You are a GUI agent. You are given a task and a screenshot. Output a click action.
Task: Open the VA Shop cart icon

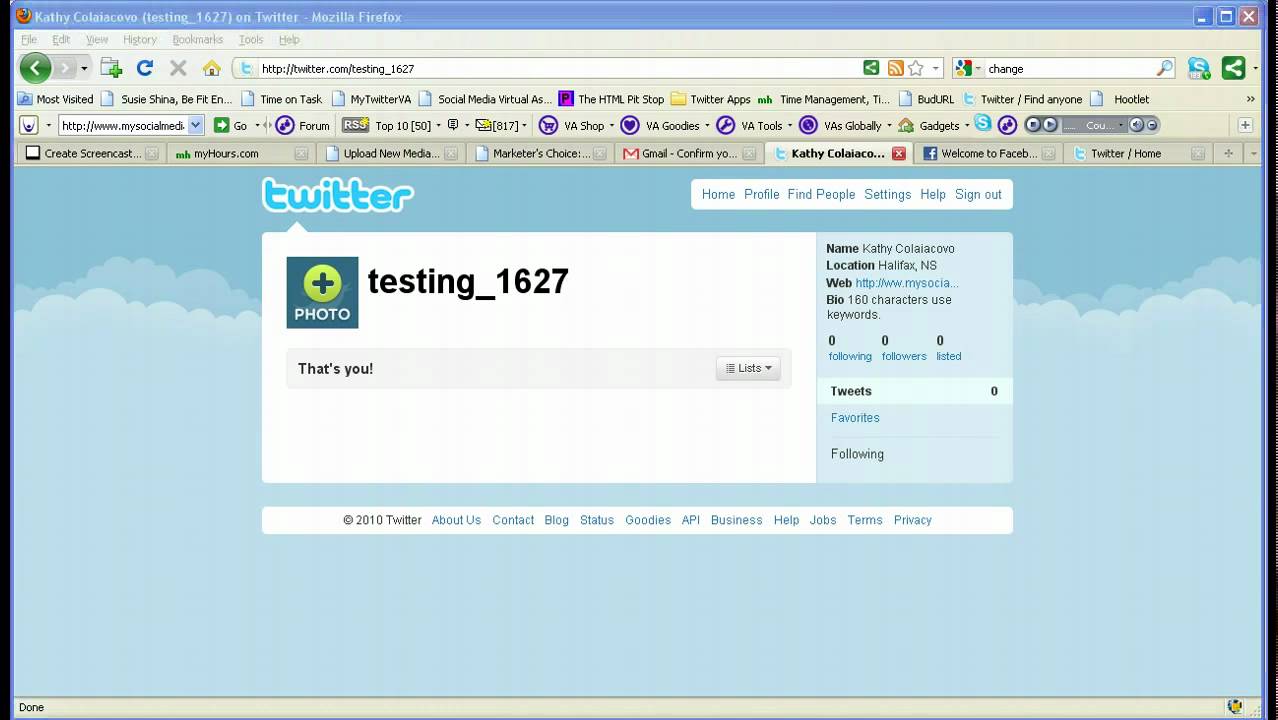point(548,125)
